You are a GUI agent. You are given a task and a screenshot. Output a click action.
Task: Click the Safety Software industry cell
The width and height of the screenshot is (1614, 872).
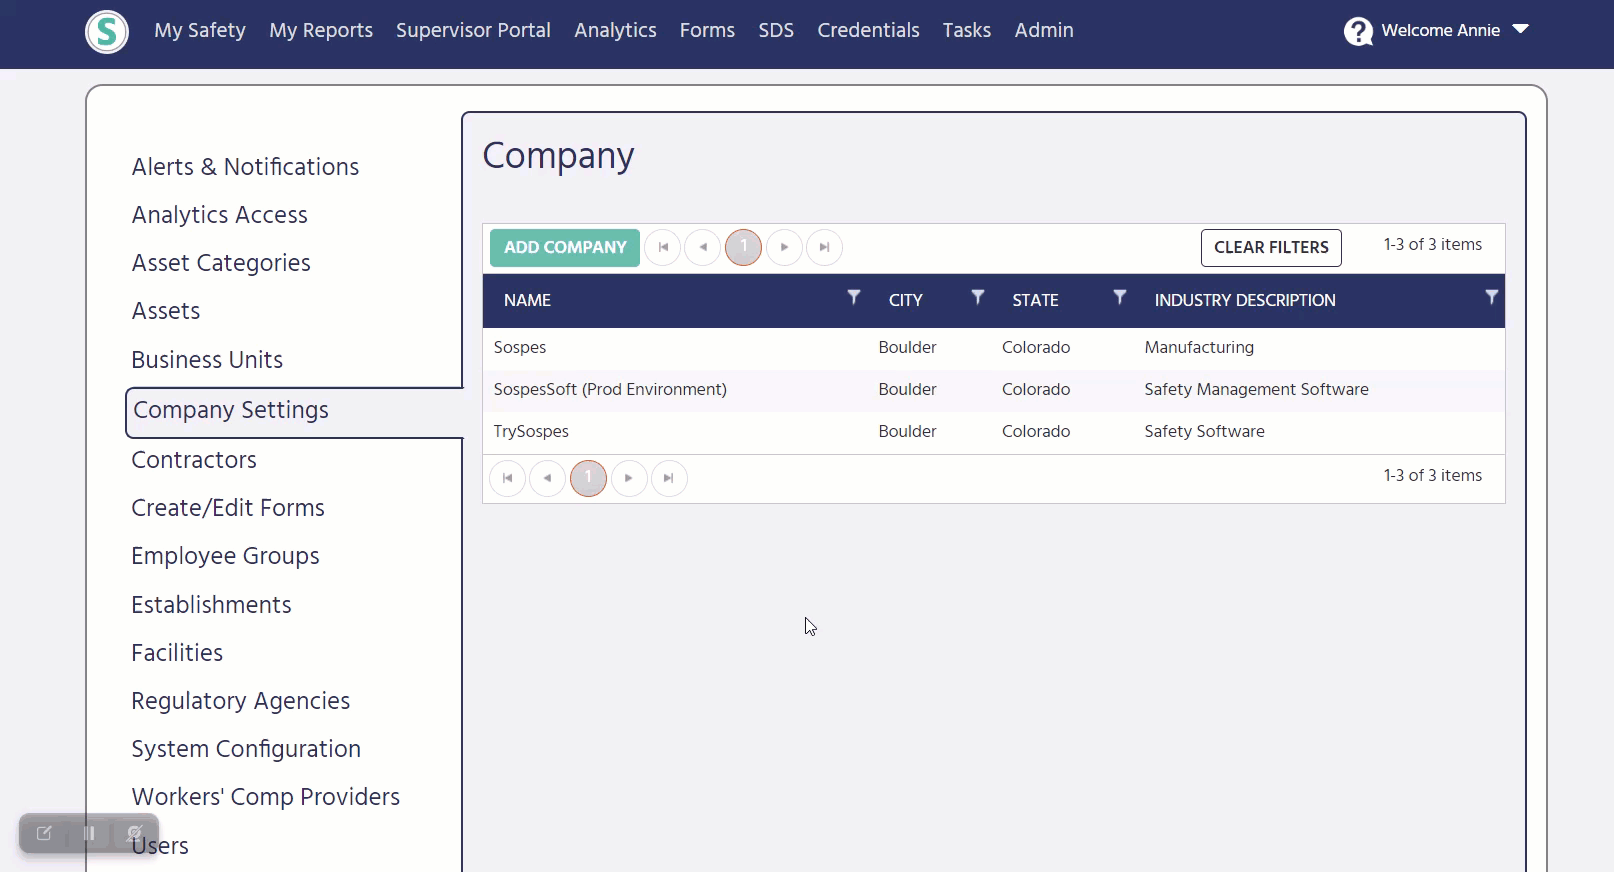[1204, 431]
